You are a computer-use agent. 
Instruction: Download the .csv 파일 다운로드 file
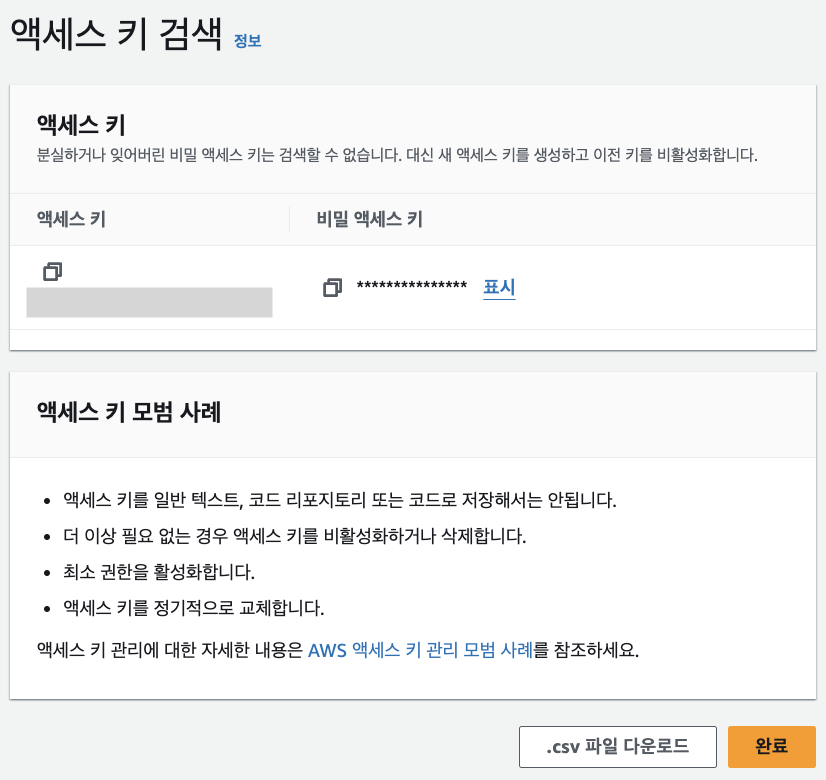617,746
